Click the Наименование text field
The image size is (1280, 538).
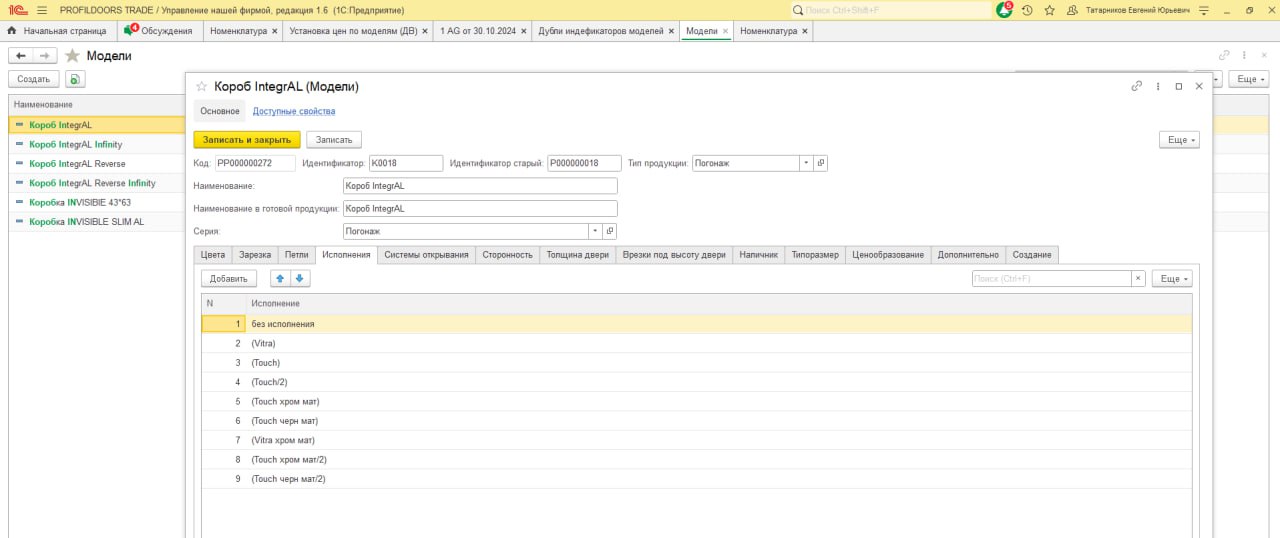pyautogui.click(x=479, y=186)
